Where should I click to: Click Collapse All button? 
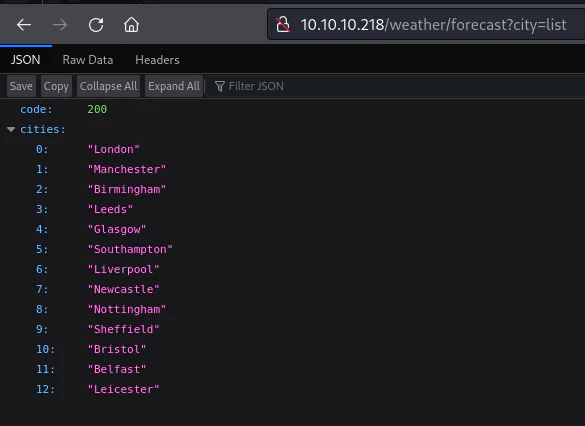[108, 86]
